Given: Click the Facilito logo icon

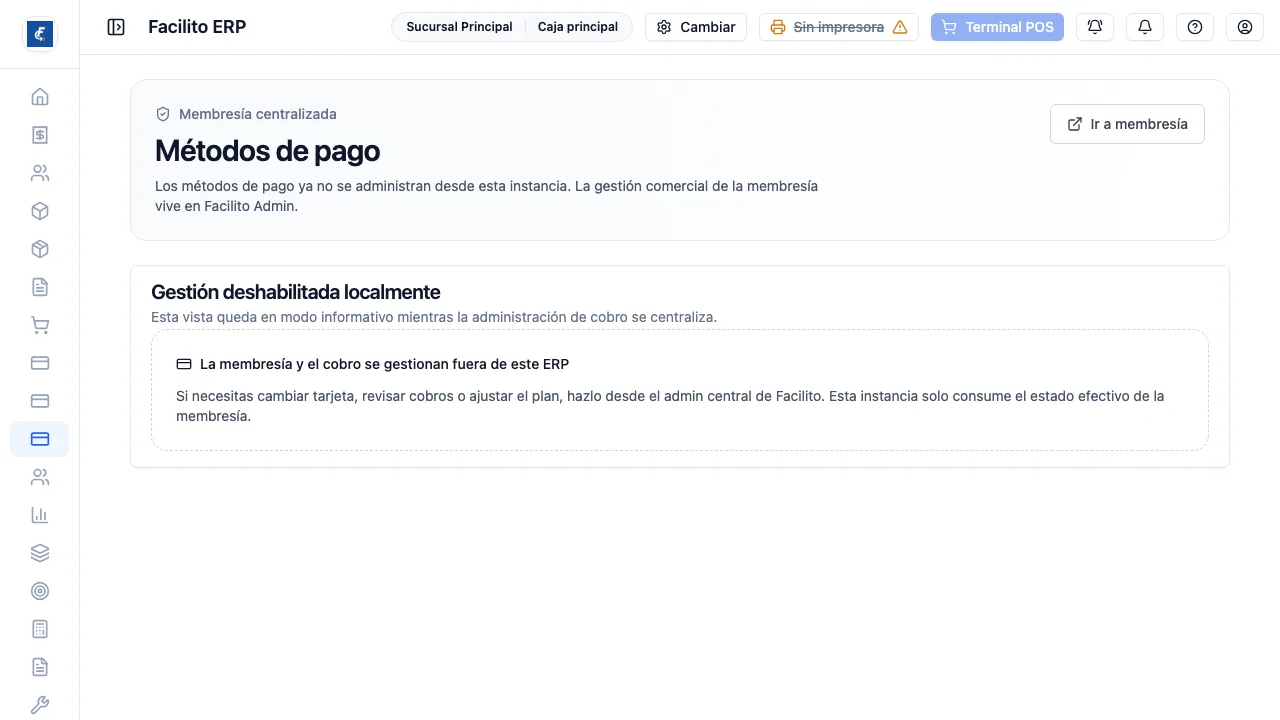Looking at the screenshot, I should (x=40, y=34).
